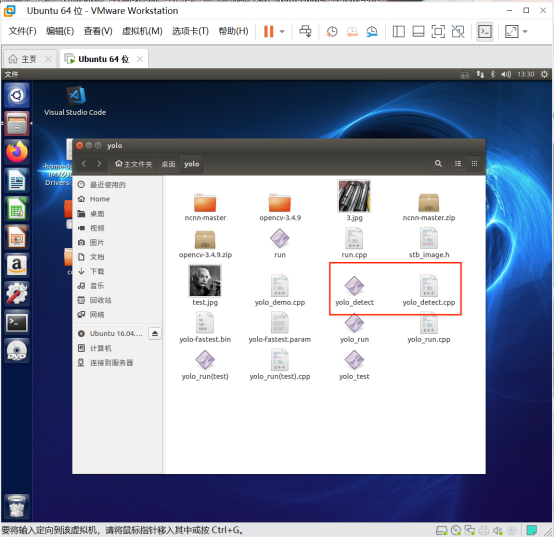
Task: Take a VM snapshot
Action: tap(332, 31)
